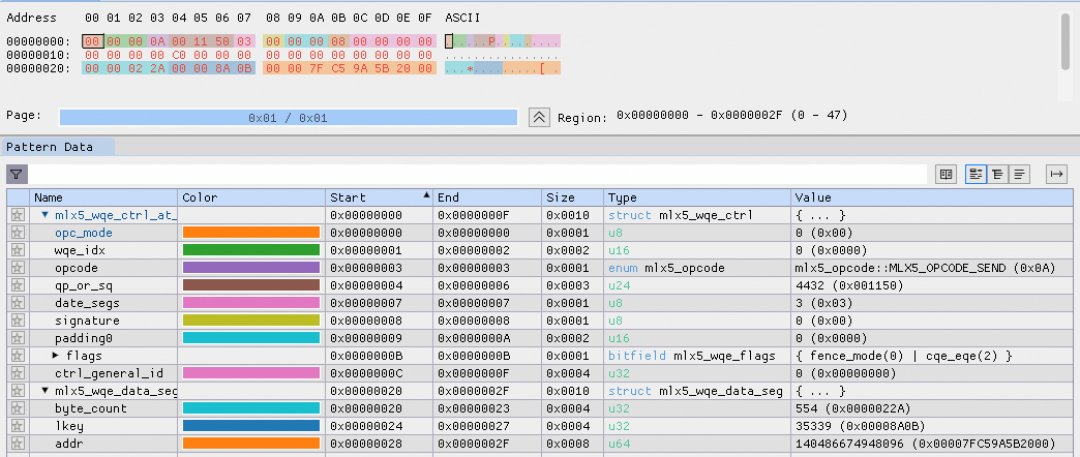Sort by the End column header
Viewport: 1080px width, 457px height.
coord(487,198)
